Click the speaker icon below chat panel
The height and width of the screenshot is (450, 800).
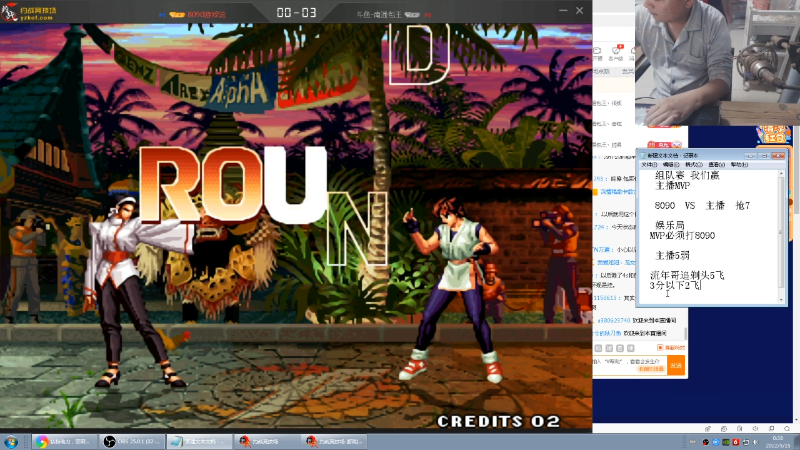755,429
